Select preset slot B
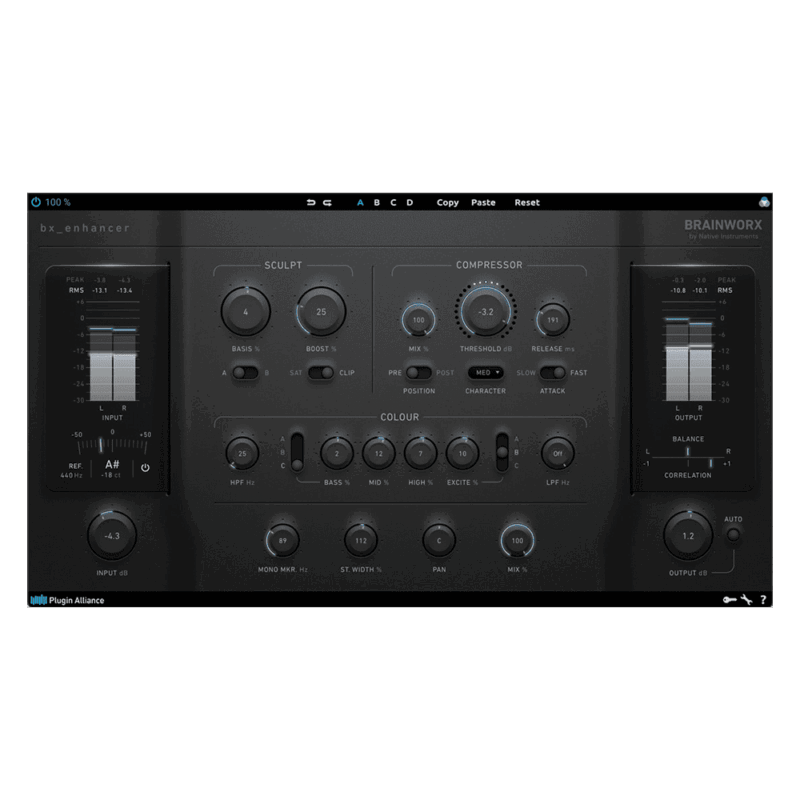Image resolution: width=800 pixels, height=800 pixels. [377, 203]
